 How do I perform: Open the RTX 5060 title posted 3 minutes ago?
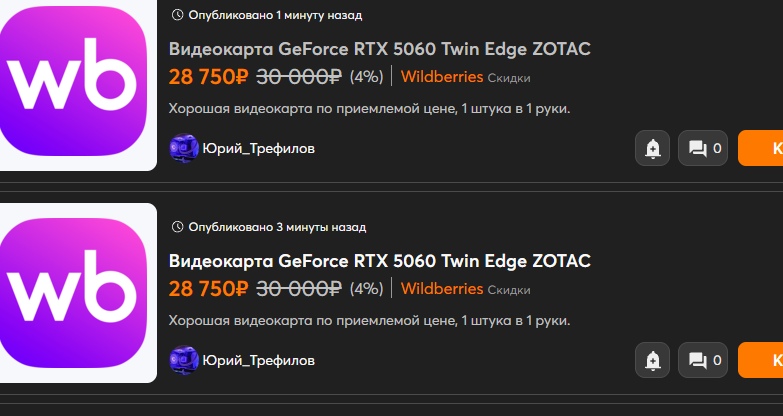pyautogui.click(x=380, y=262)
